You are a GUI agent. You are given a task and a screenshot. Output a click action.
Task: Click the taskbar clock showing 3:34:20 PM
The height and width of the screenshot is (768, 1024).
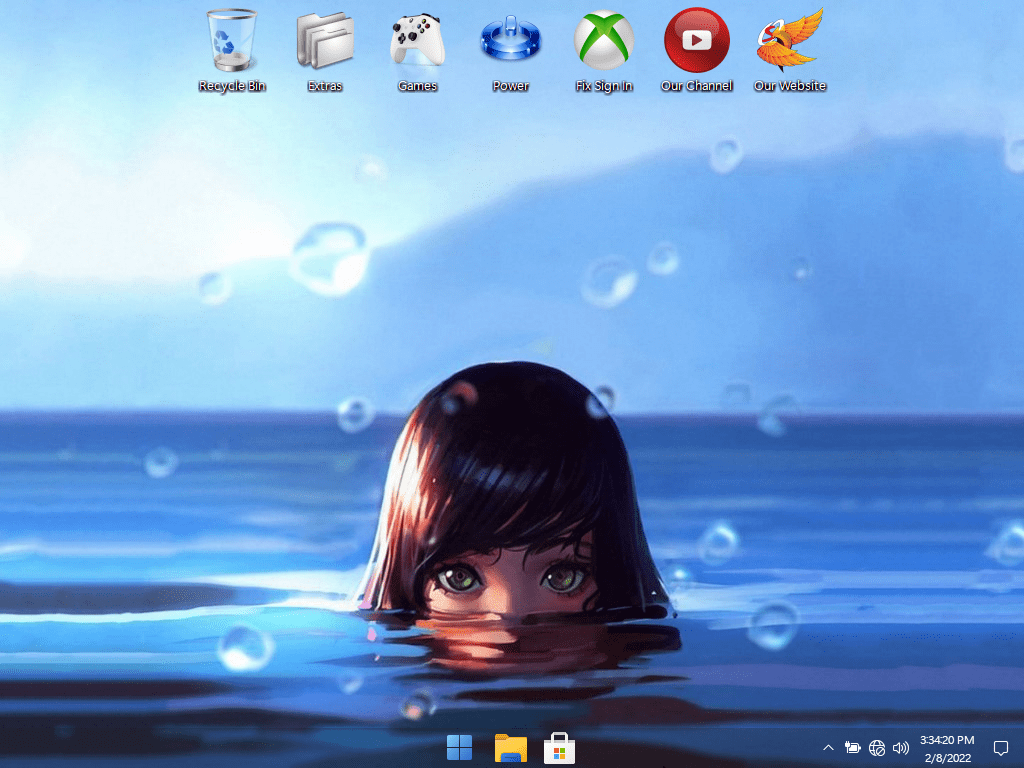(x=947, y=740)
